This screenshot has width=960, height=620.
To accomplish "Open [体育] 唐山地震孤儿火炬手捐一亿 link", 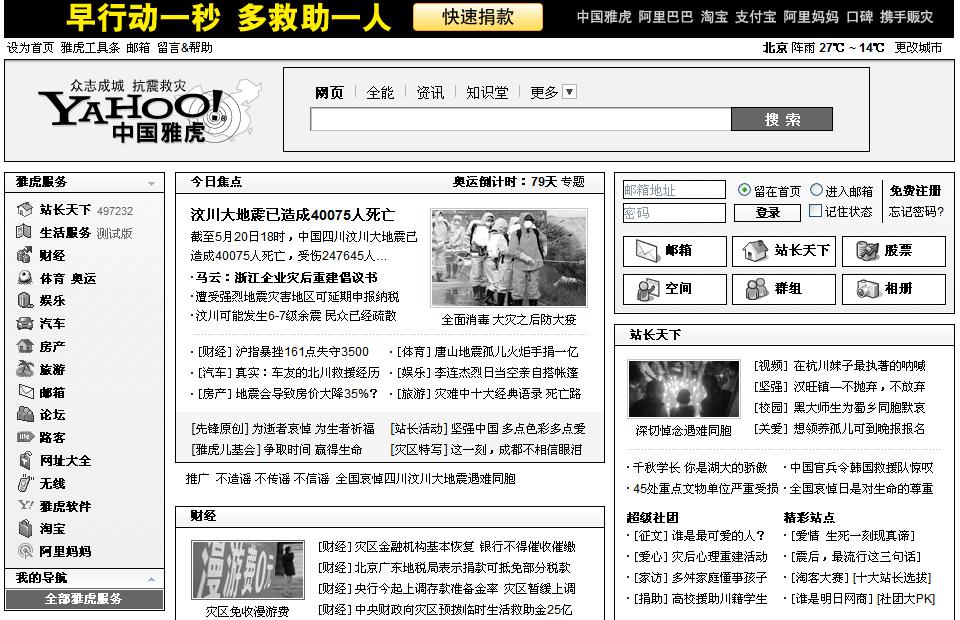I will click(487, 352).
